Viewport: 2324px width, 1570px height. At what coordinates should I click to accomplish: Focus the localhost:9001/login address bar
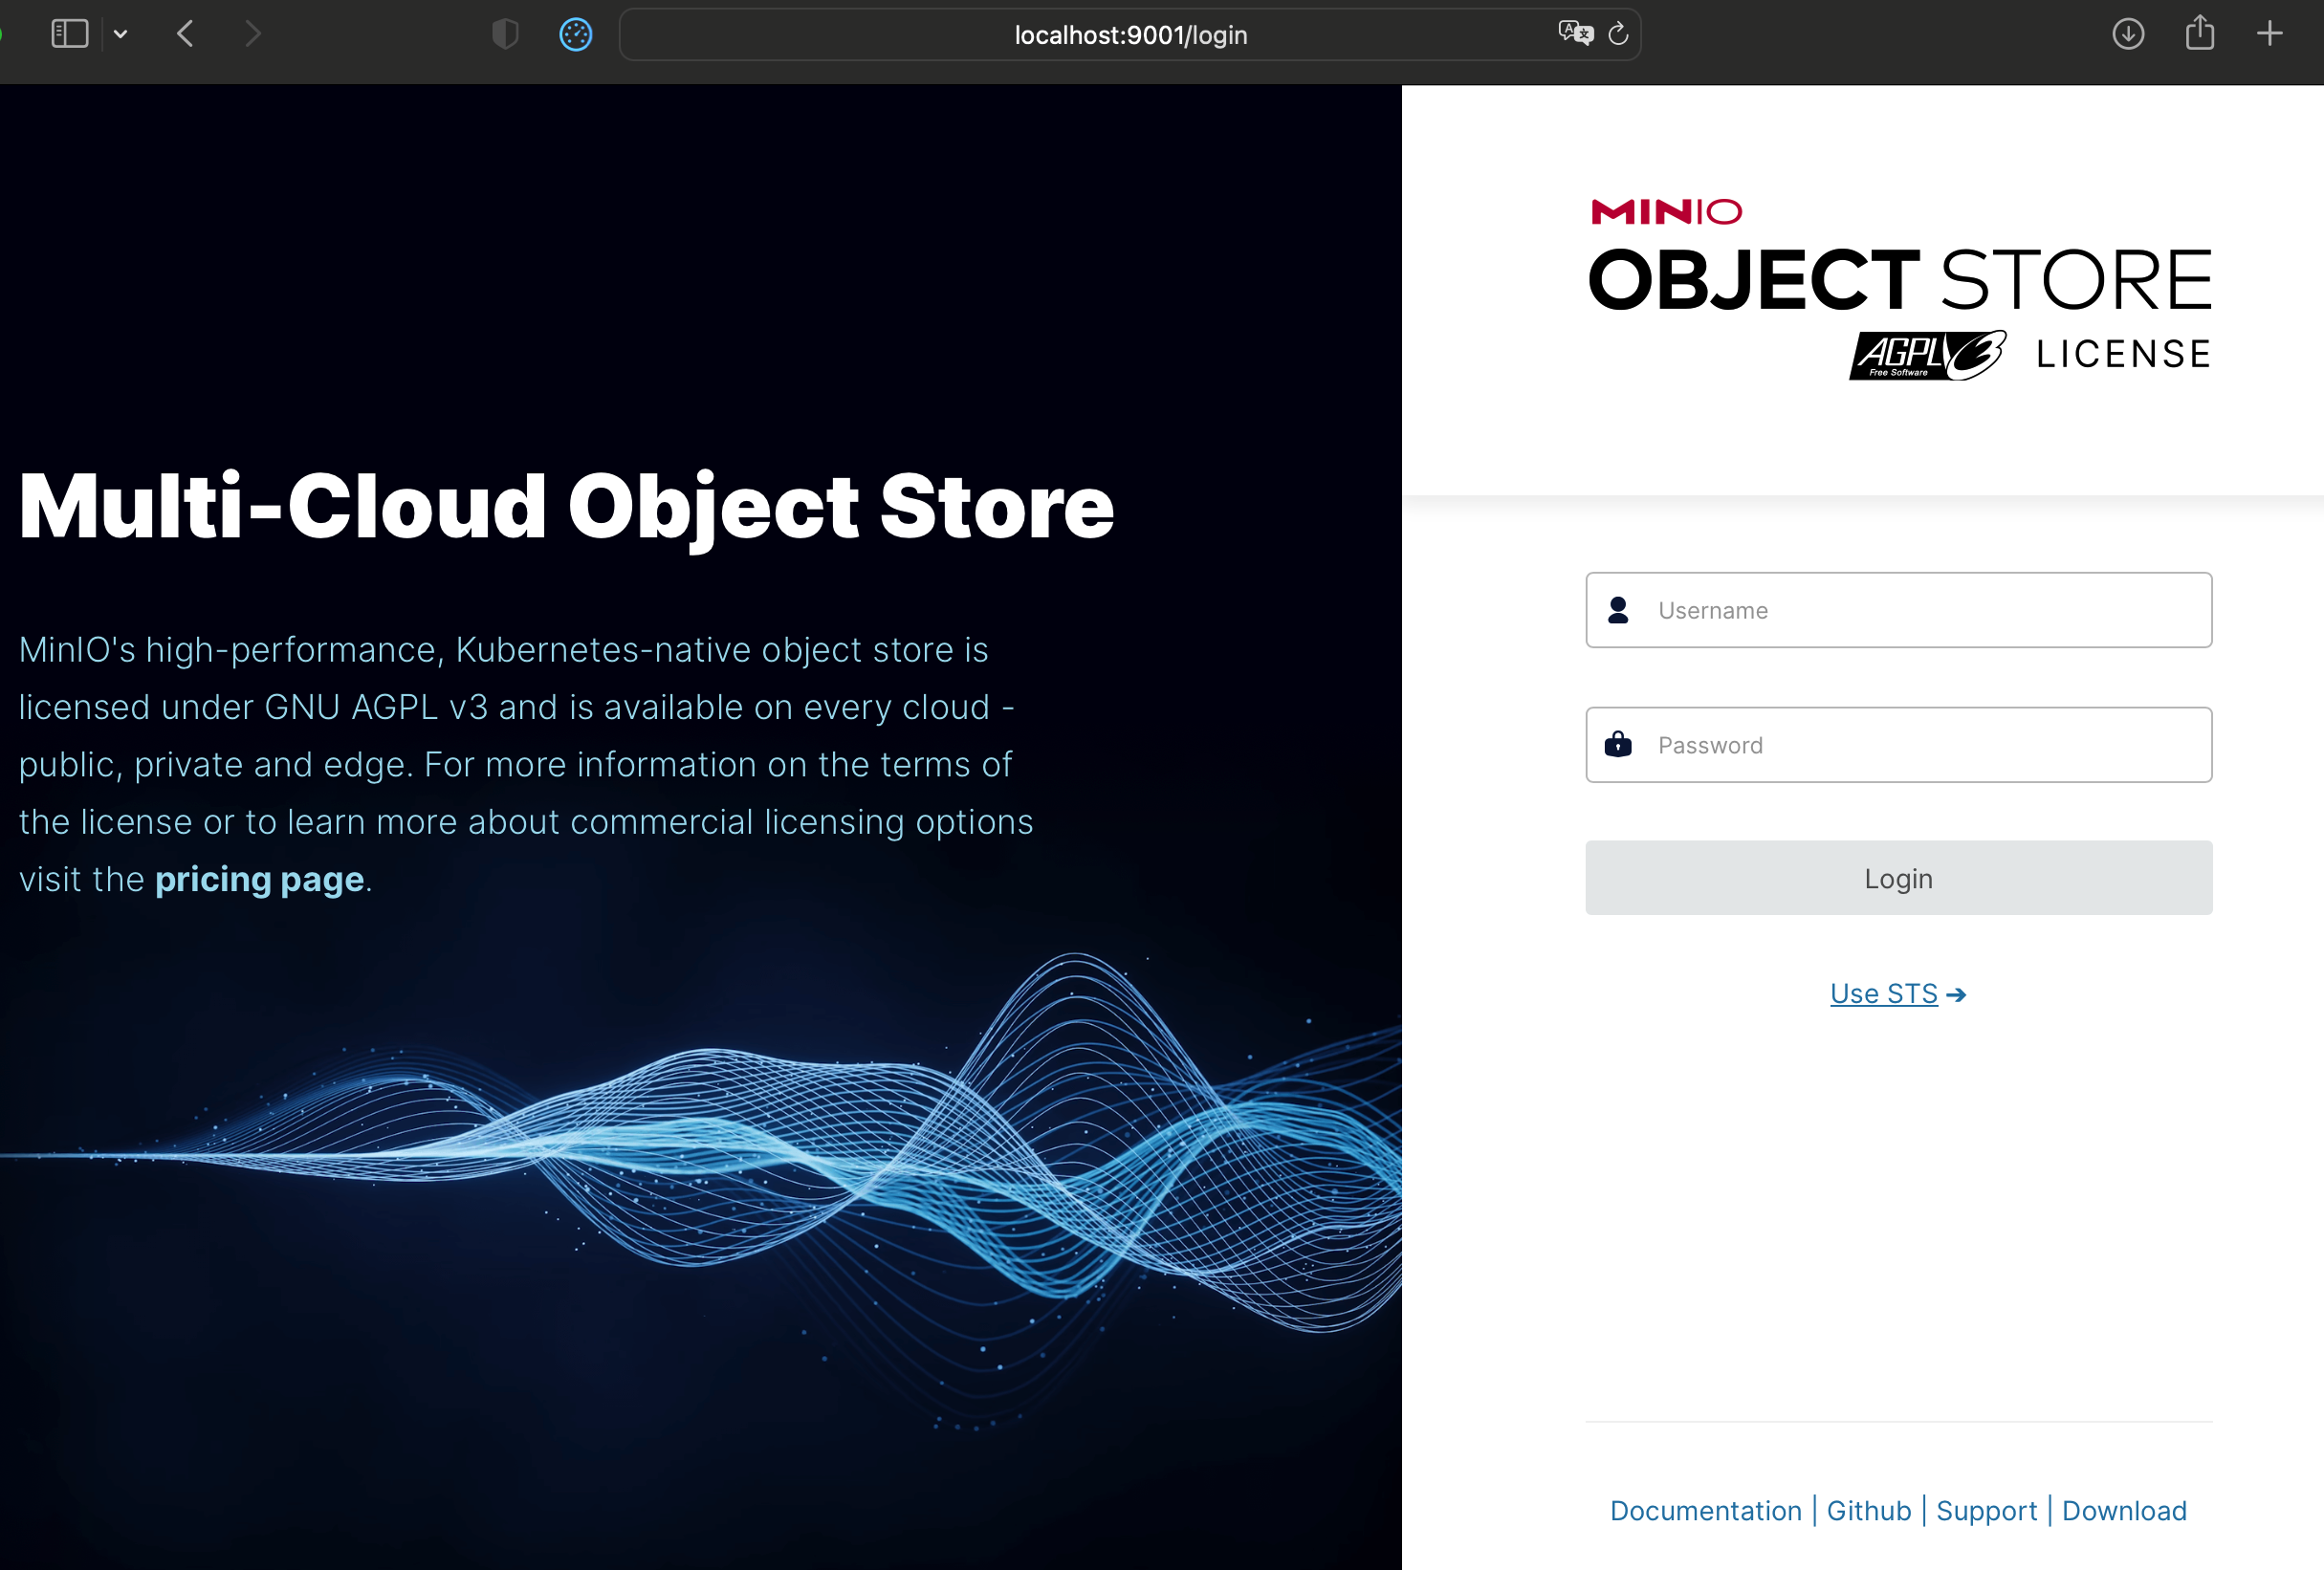pos(1130,35)
